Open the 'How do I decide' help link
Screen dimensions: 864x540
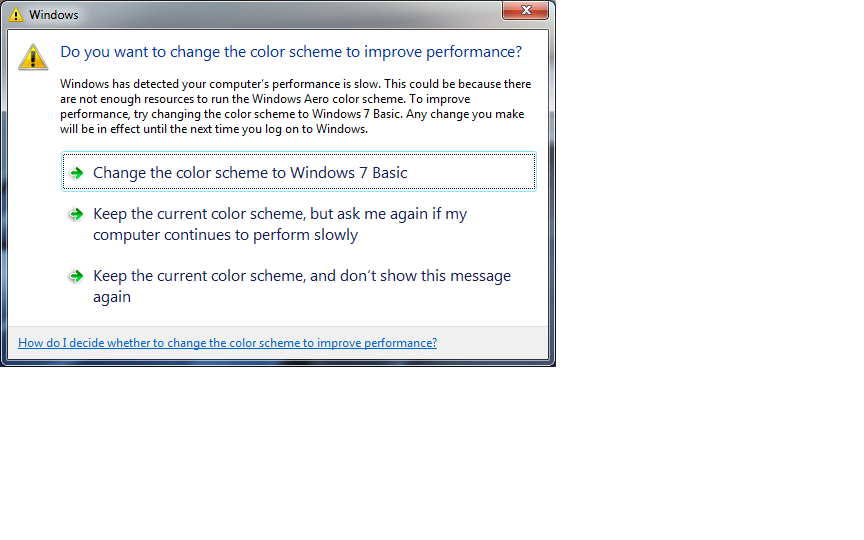[227, 343]
